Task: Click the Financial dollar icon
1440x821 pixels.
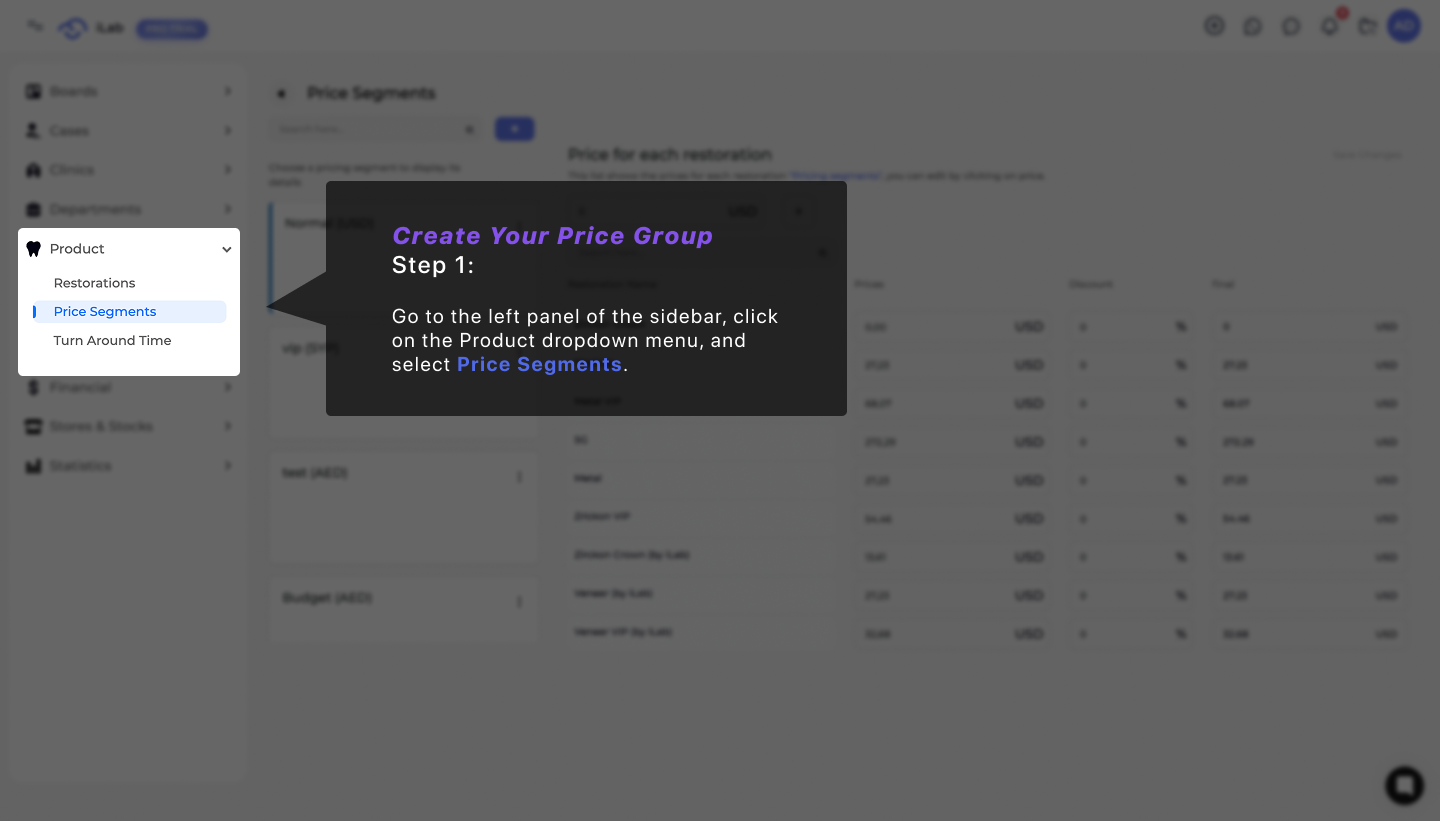Action: tap(33, 387)
